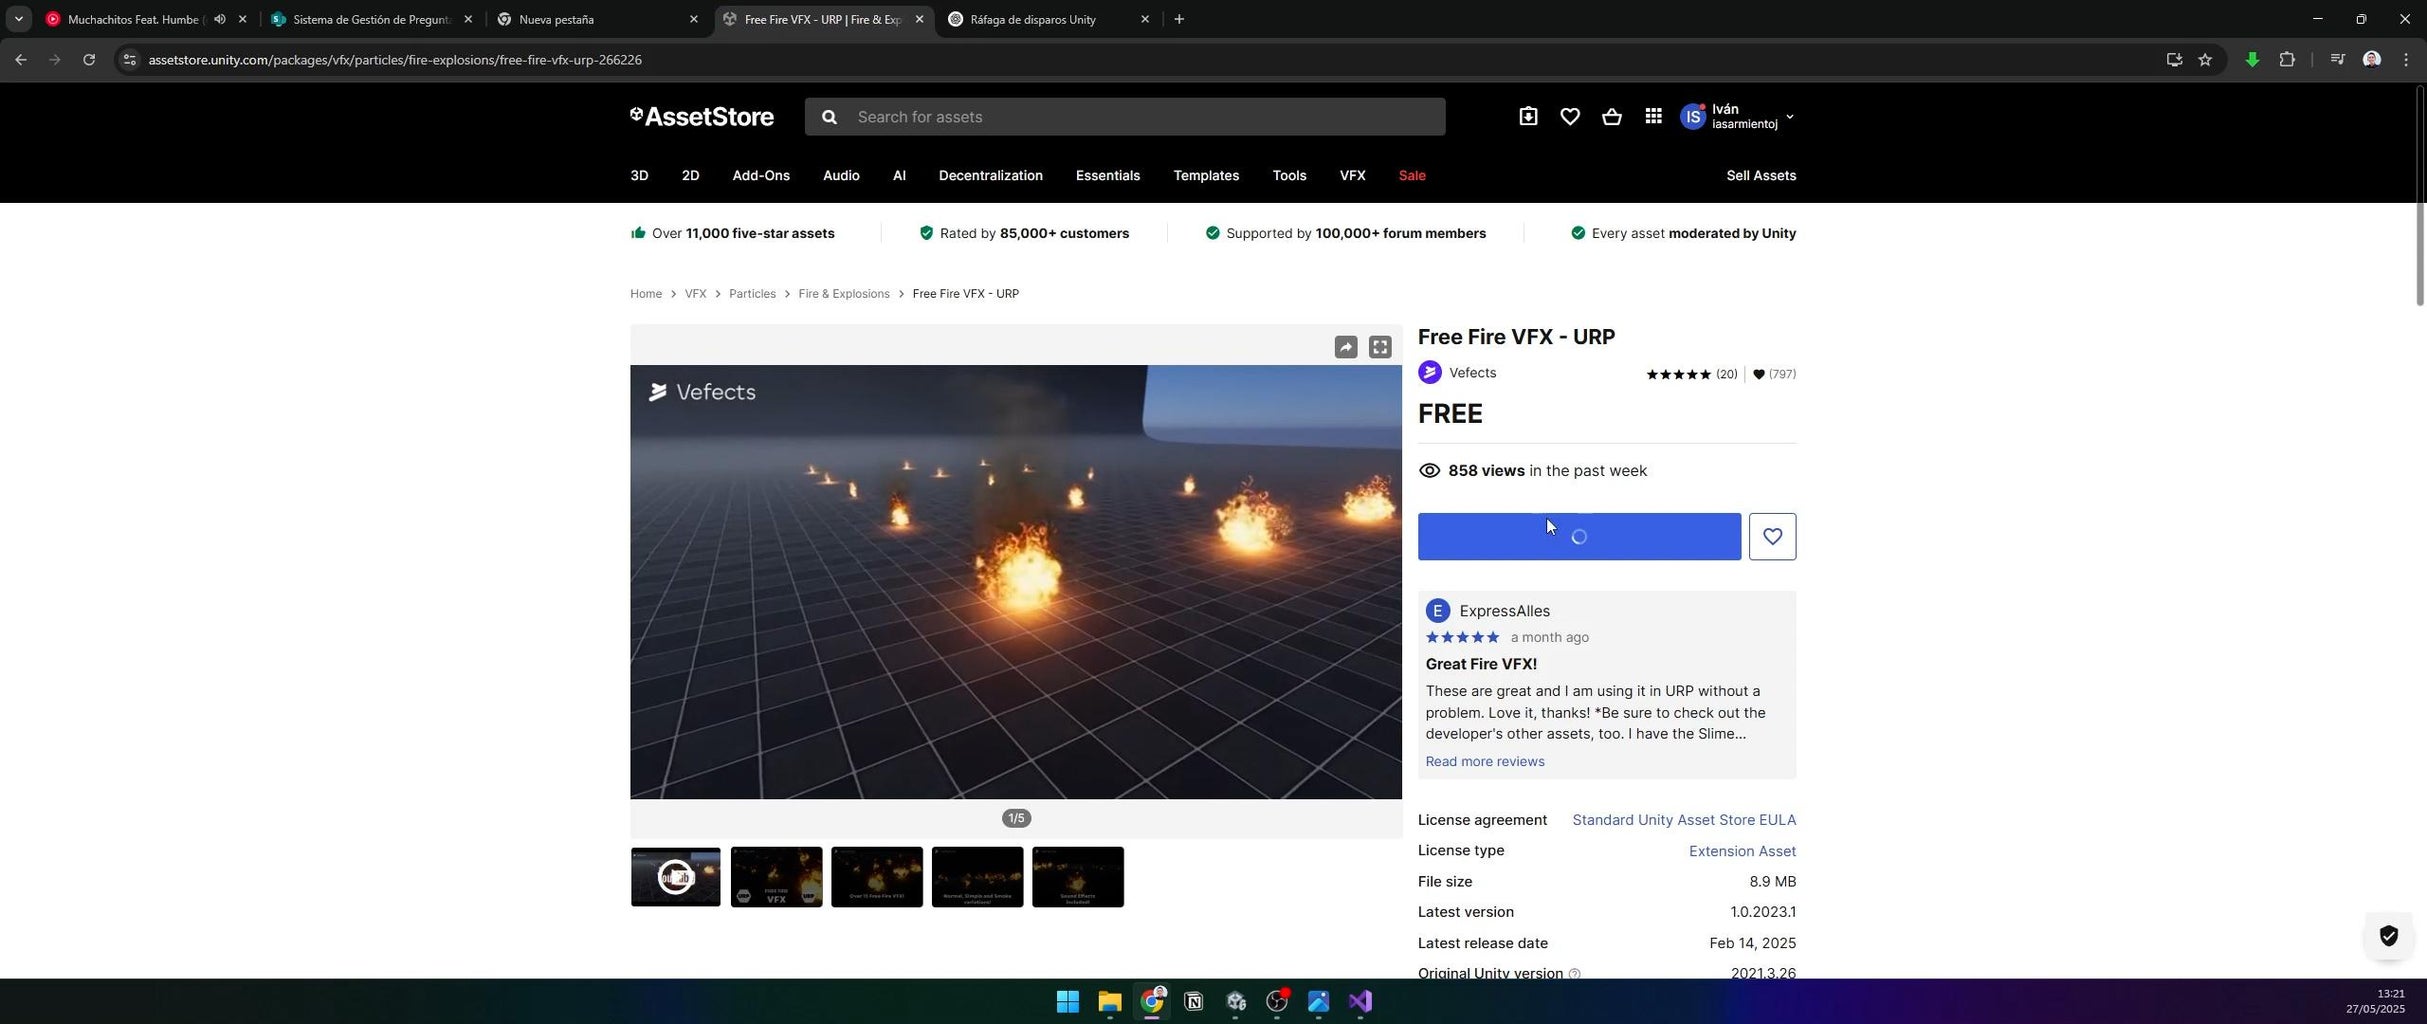The height and width of the screenshot is (1024, 2427).
Task: Reload the page with the refresh icon
Action: tap(89, 60)
